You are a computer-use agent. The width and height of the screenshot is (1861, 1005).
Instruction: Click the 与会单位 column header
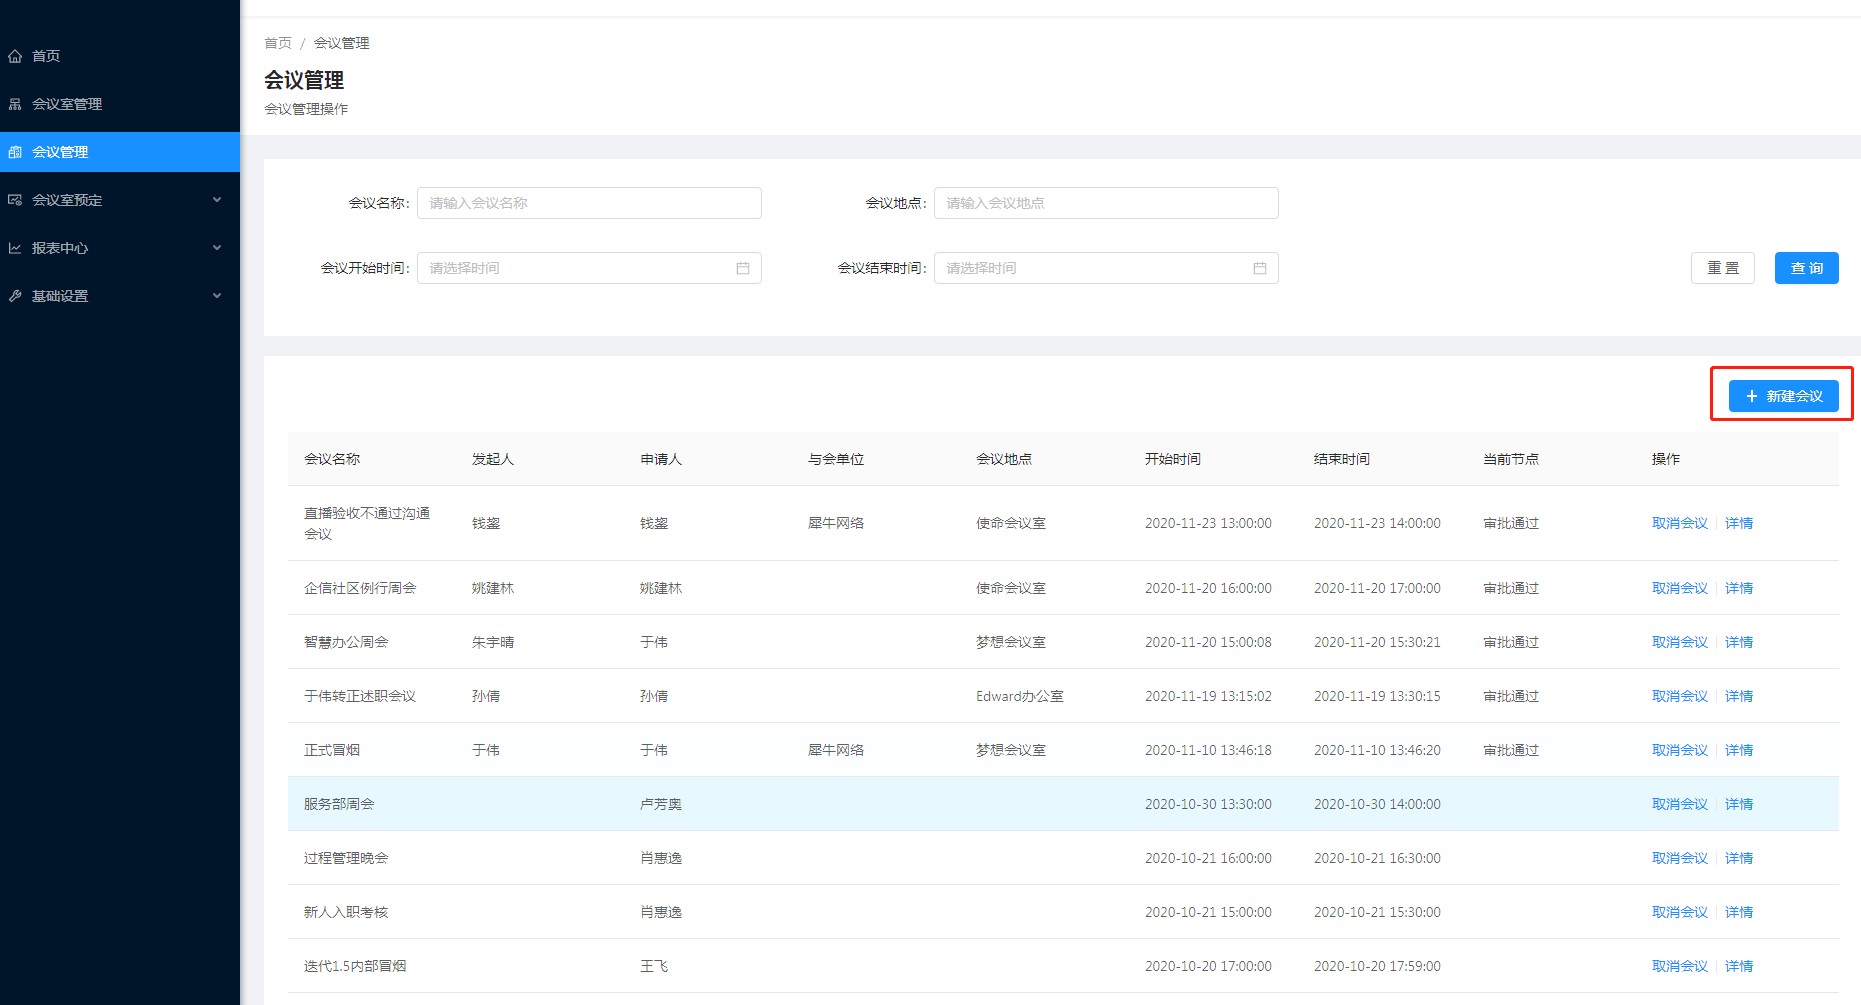tap(836, 459)
